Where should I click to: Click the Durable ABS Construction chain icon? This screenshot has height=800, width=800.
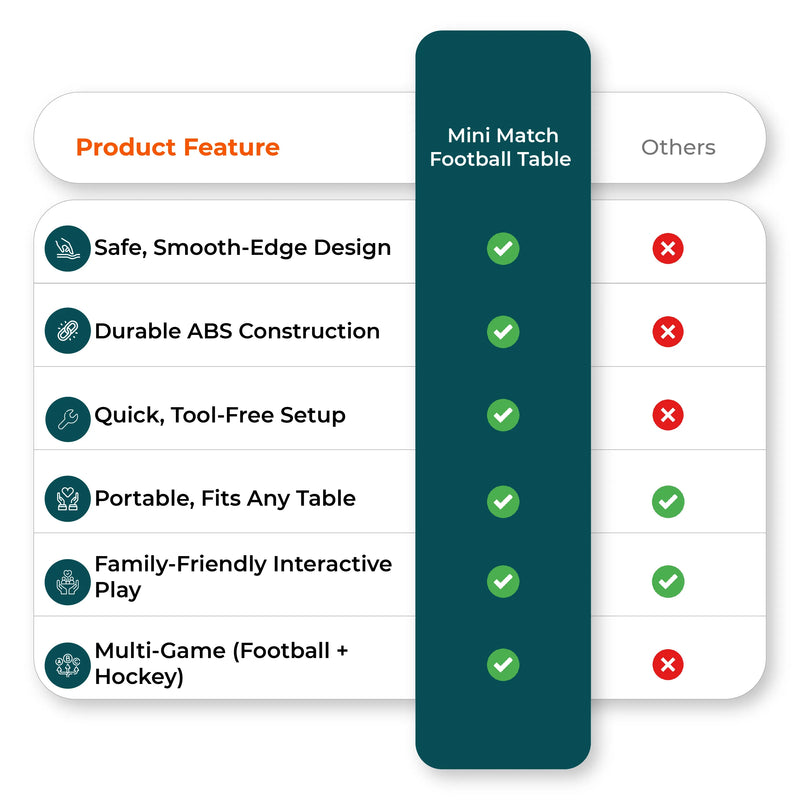(x=67, y=331)
